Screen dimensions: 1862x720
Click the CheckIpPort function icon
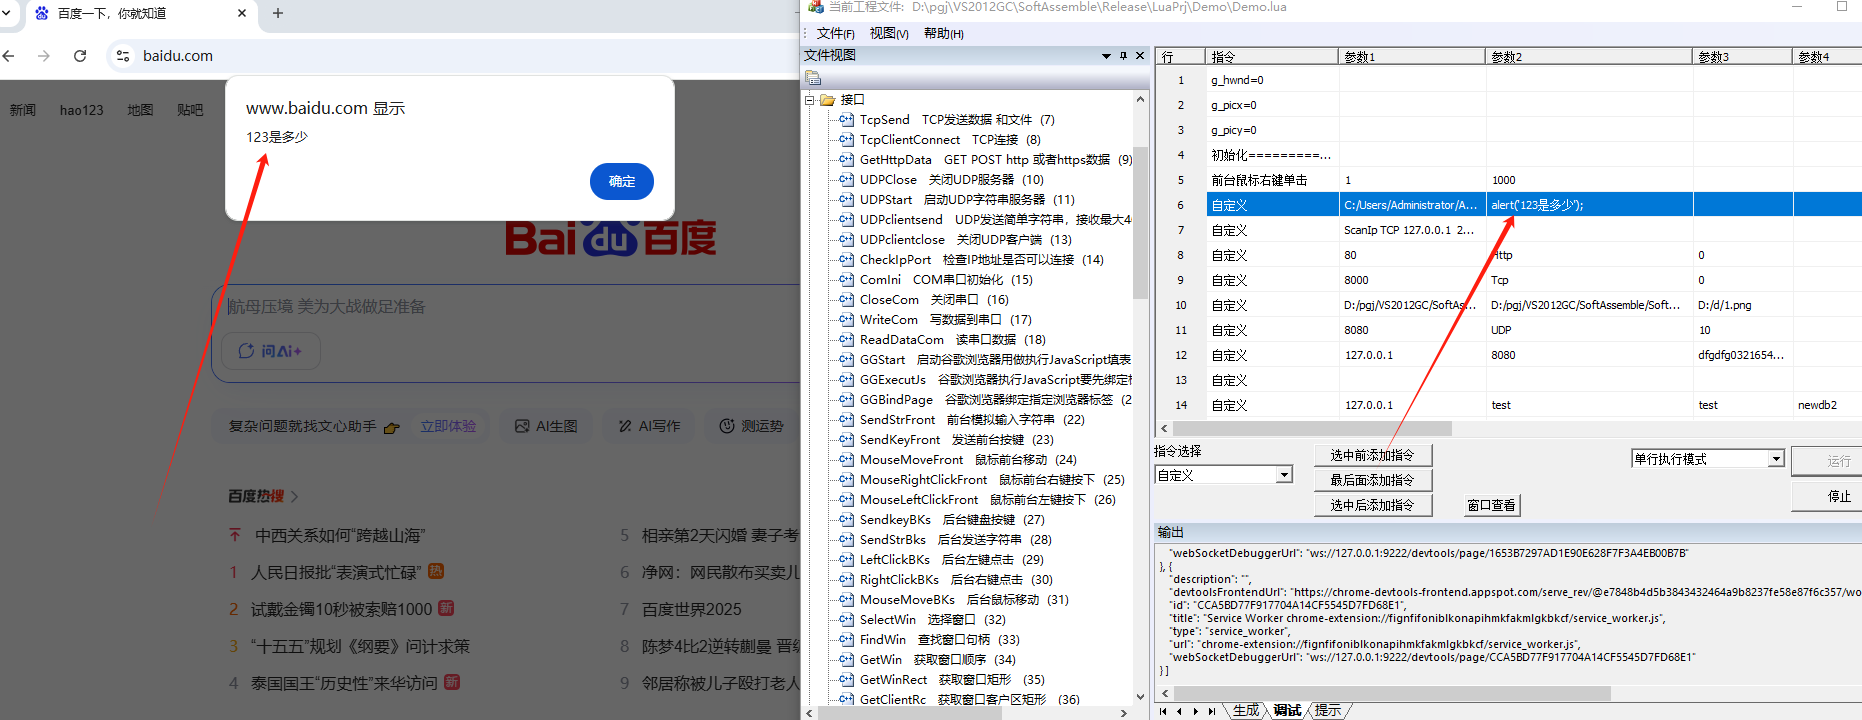point(846,259)
